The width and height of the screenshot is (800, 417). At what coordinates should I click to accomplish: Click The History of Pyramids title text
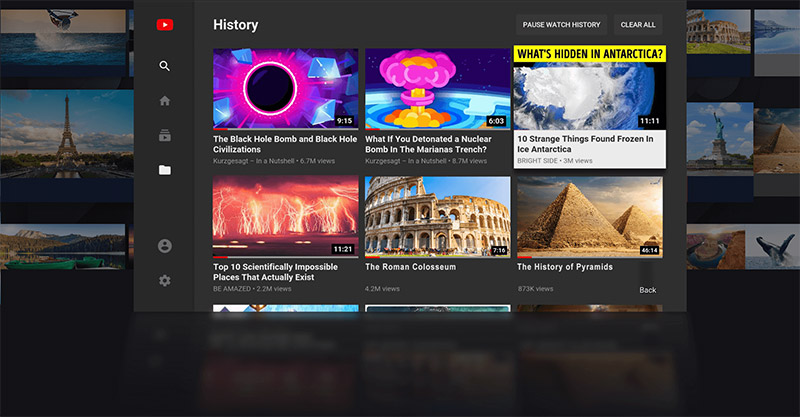click(565, 267)
